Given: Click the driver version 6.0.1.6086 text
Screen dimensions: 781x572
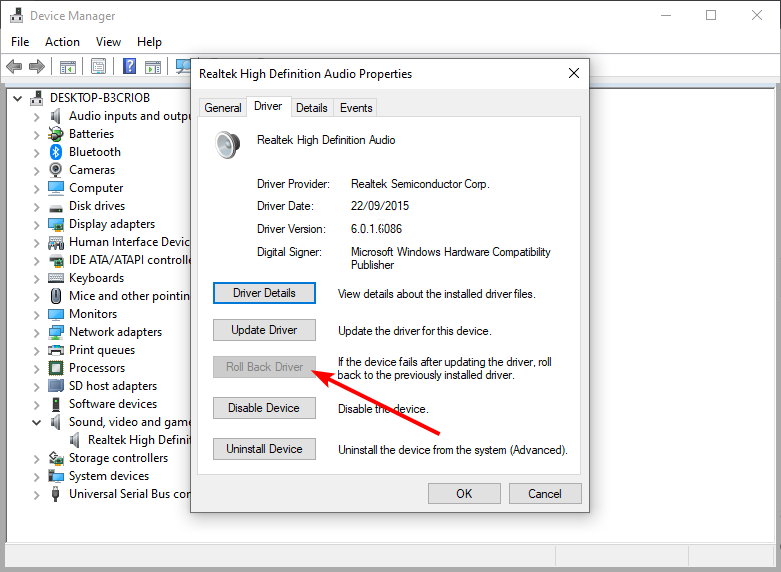Looking at the screenshot, I should 376,229.
